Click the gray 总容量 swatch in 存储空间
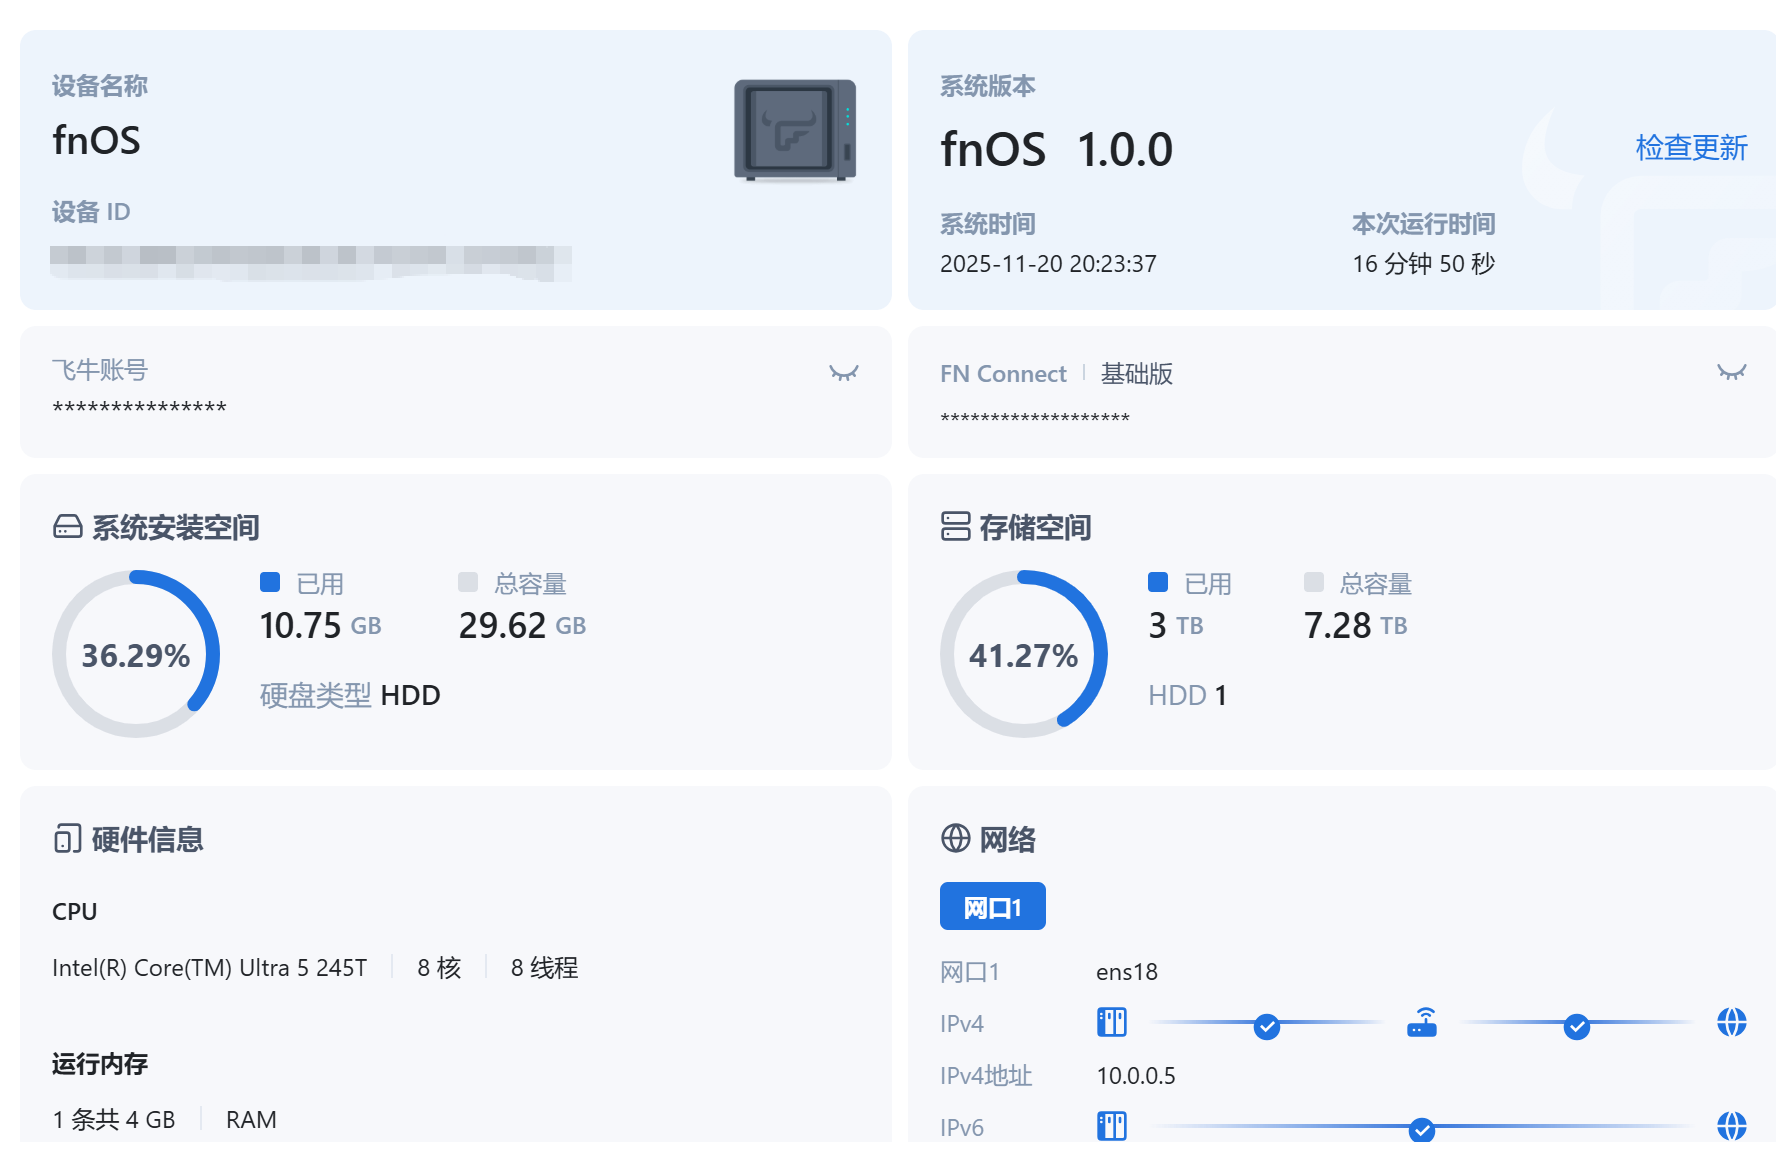 click(x=1314, y=582)
